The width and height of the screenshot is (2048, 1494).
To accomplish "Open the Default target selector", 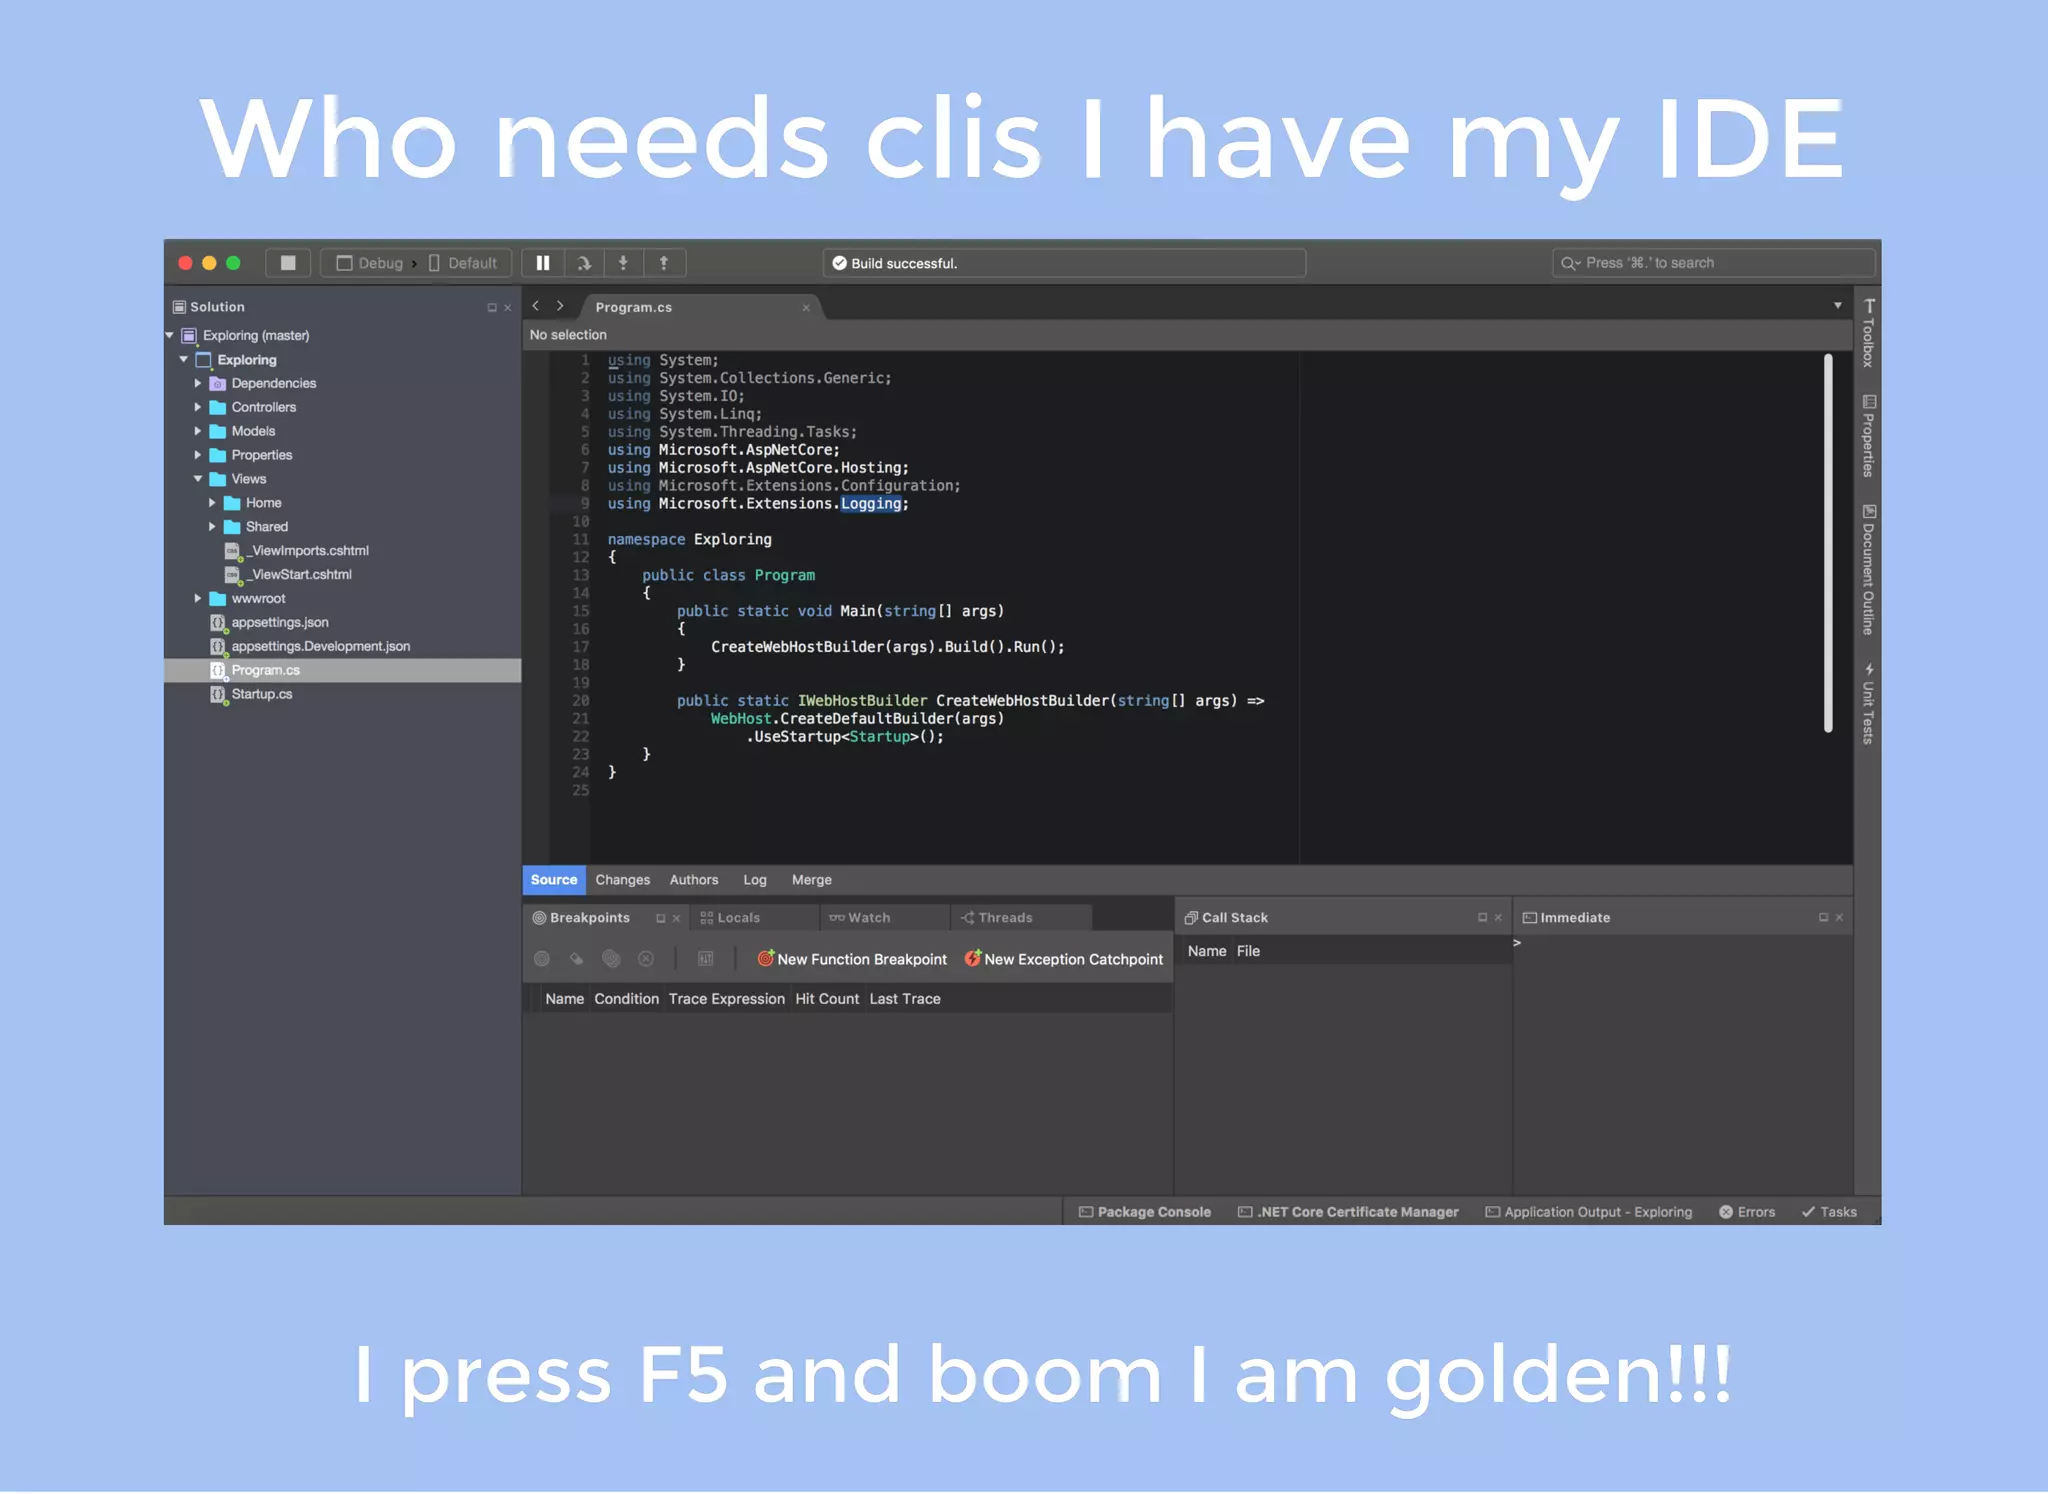I will coord(463,263).
